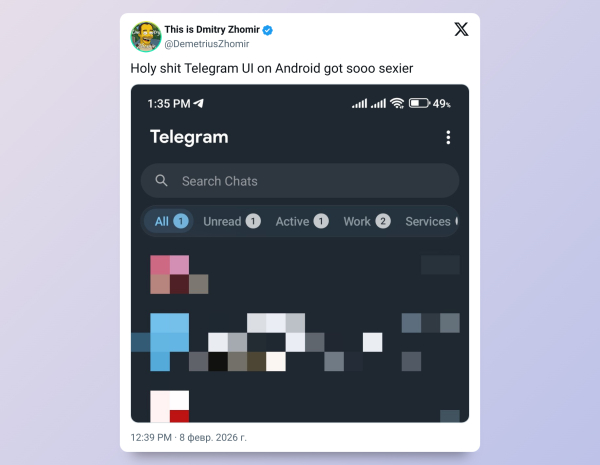Tap the Wi-Fi status icon
The image size is (600, 465).
coord(397,103)
